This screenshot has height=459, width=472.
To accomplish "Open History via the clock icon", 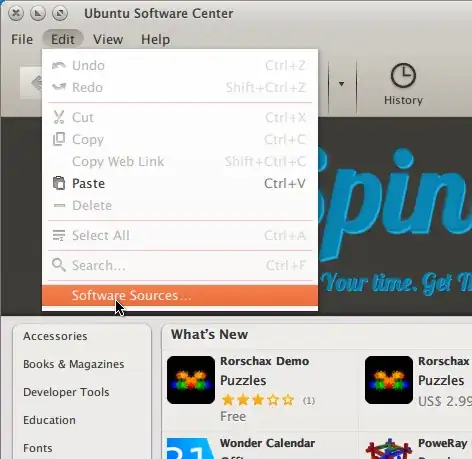I will pyautogui.click(x=403, y=75).
